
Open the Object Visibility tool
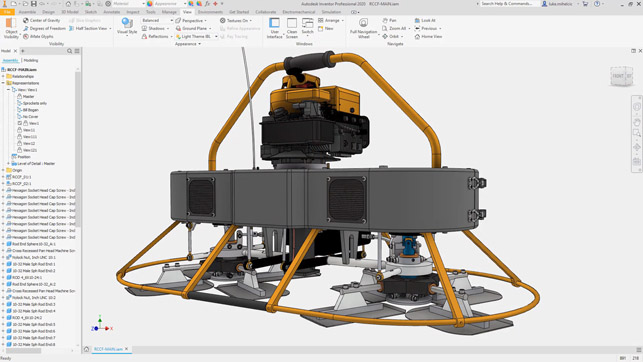(11, 28)
